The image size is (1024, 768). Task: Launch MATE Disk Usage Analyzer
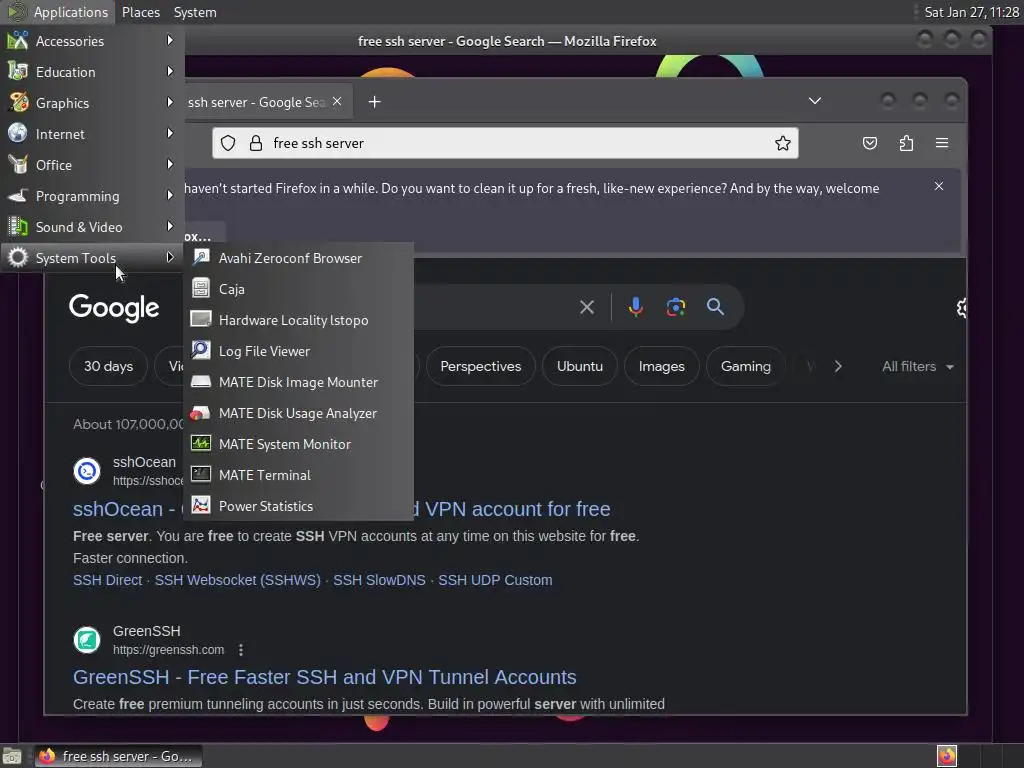pyautogui.click(x=298, y=413)
